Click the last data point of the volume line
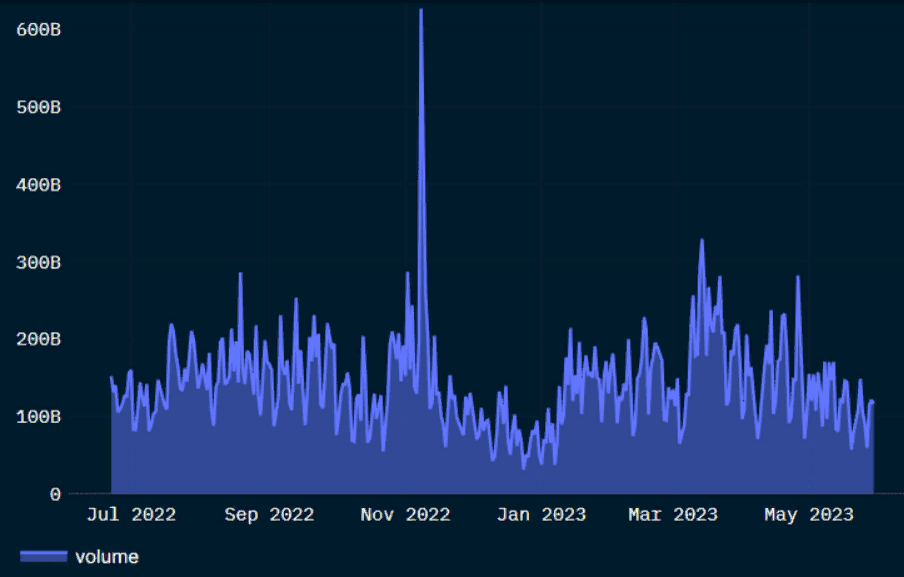904x577 pixels. (873, 402)
